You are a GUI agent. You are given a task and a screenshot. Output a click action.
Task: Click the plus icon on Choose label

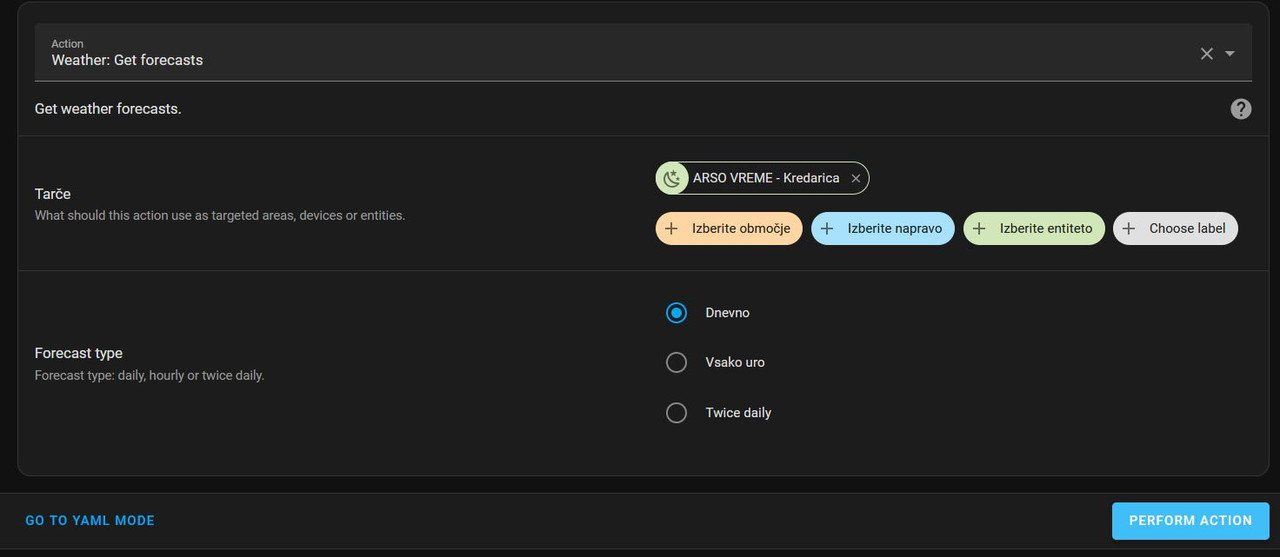click(1129, 228)
